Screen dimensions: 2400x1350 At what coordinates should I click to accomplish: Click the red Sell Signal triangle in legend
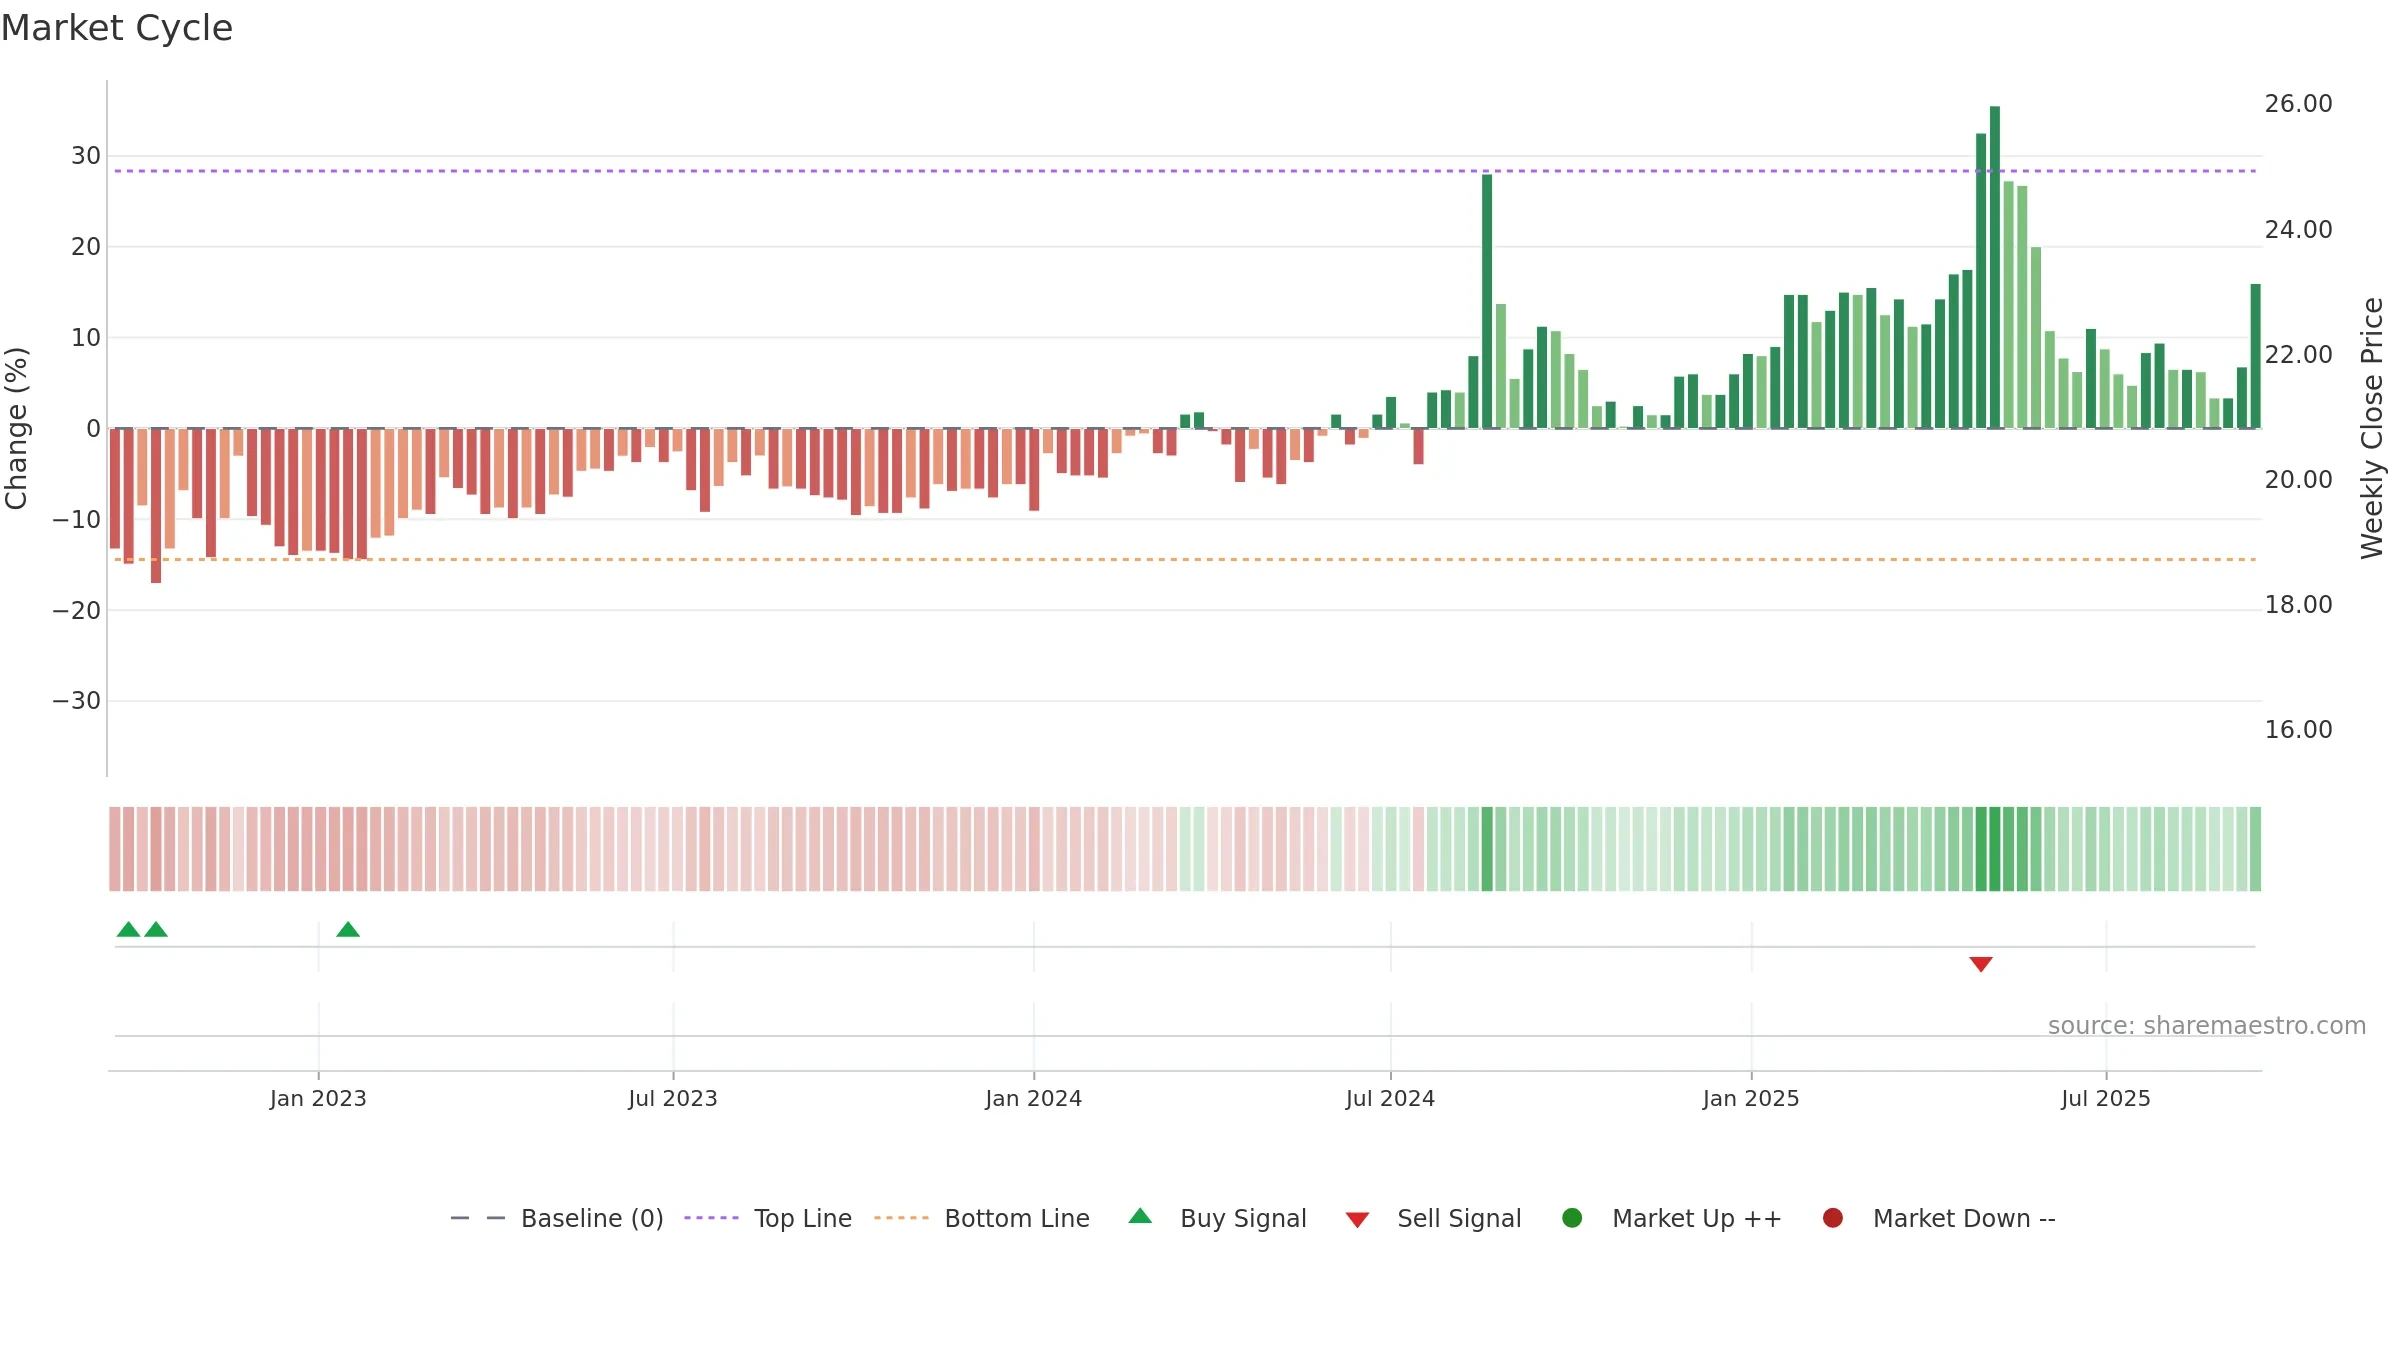[1357, 1220]
